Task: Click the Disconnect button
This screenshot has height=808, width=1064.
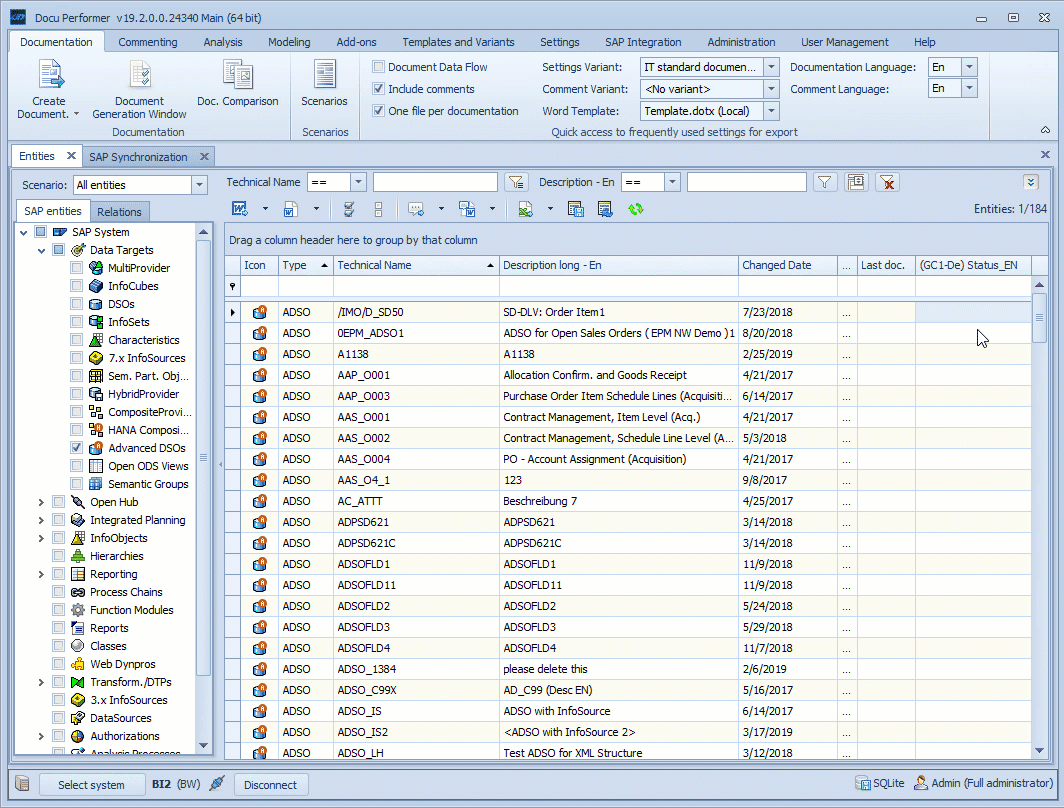Action: coord(271,784)
